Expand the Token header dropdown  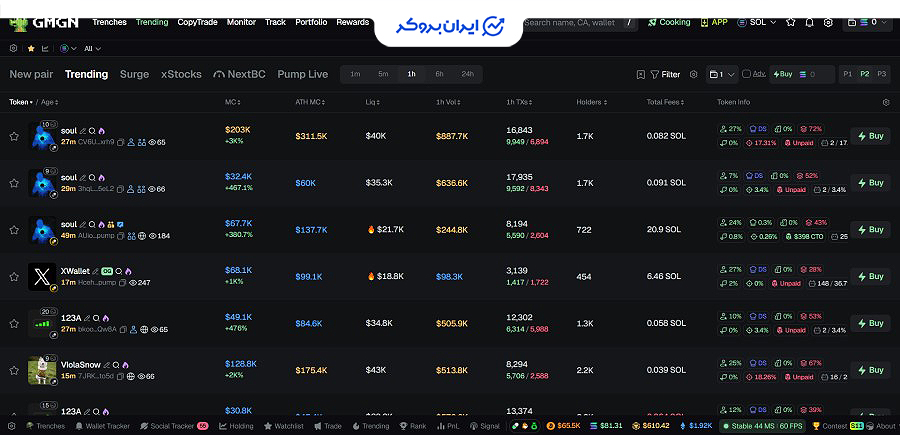(x=21, y=102)
